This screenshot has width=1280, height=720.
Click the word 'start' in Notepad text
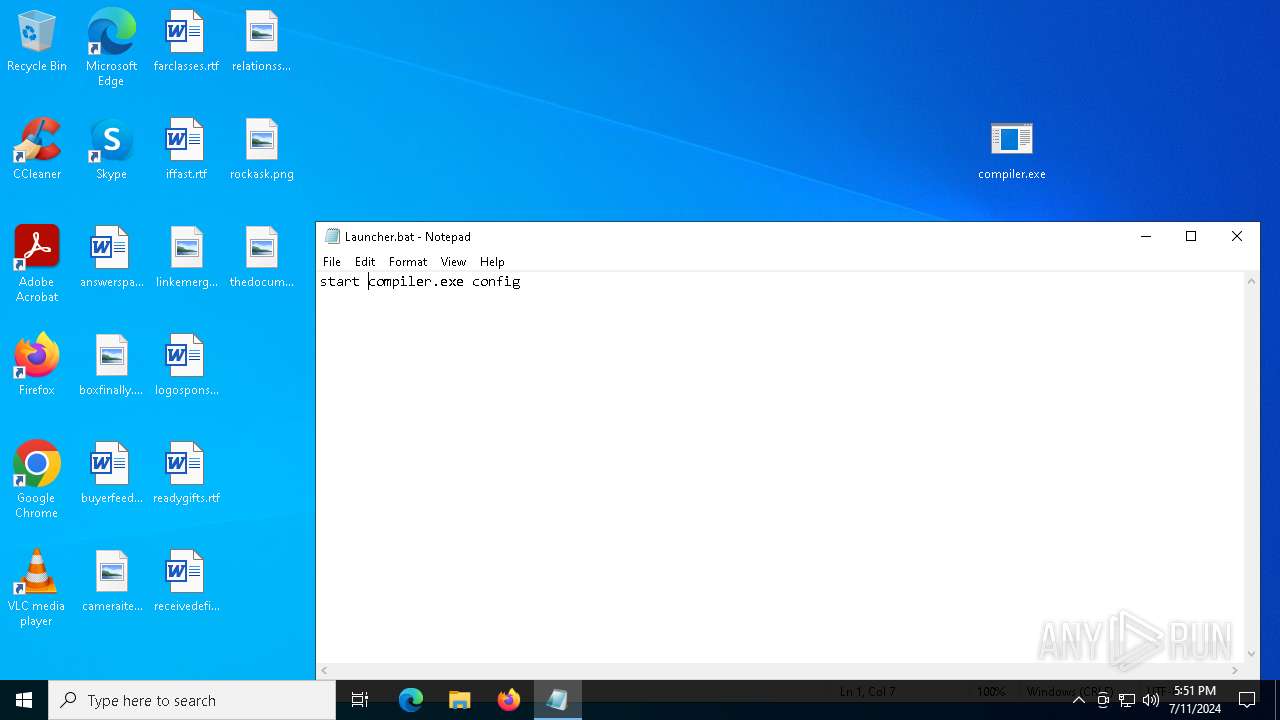pyautogui.click(x=340, y=282)
